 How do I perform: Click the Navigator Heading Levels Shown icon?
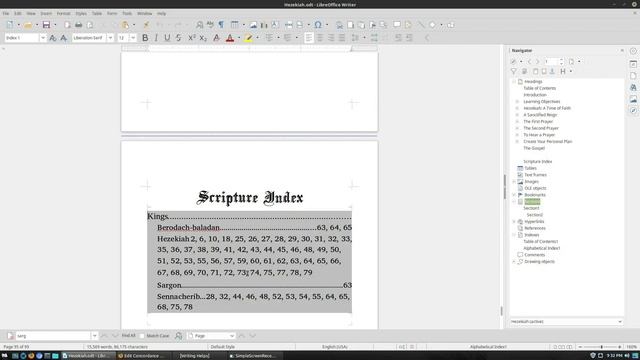pos(563,71)
